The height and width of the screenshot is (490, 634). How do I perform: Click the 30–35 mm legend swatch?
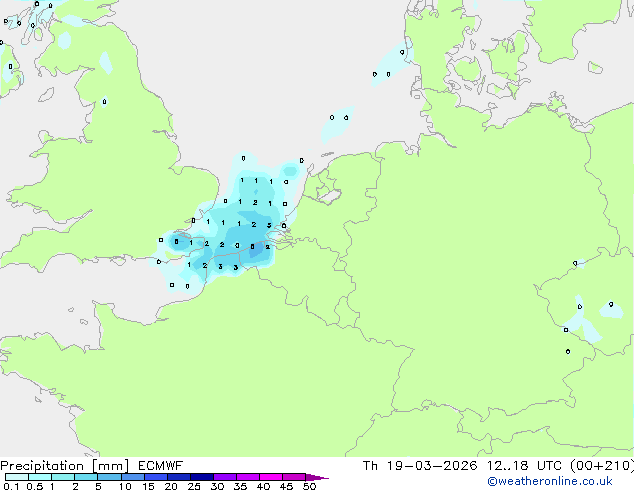click(x=225, y=477)
